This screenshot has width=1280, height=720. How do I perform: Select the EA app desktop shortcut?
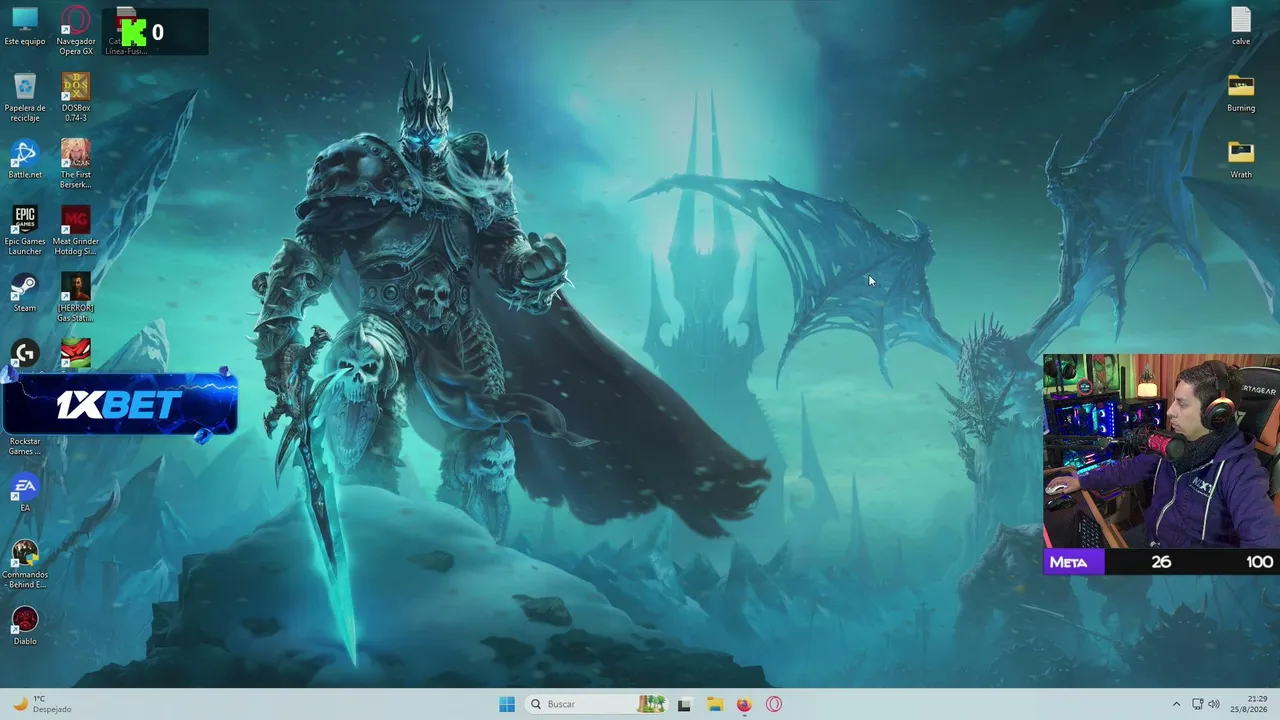point(25,493)
